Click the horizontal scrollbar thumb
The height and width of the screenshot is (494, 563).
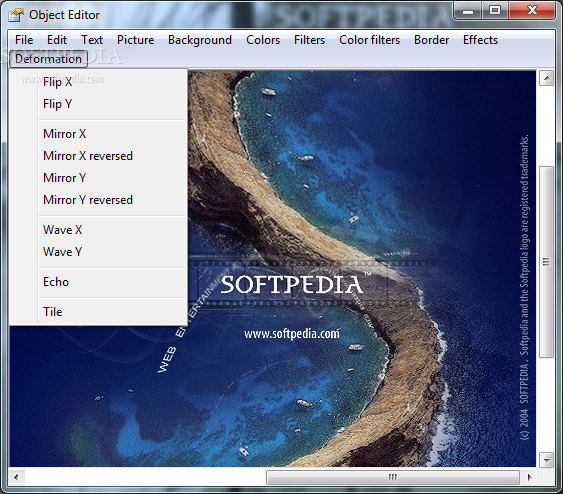(393, 477)
